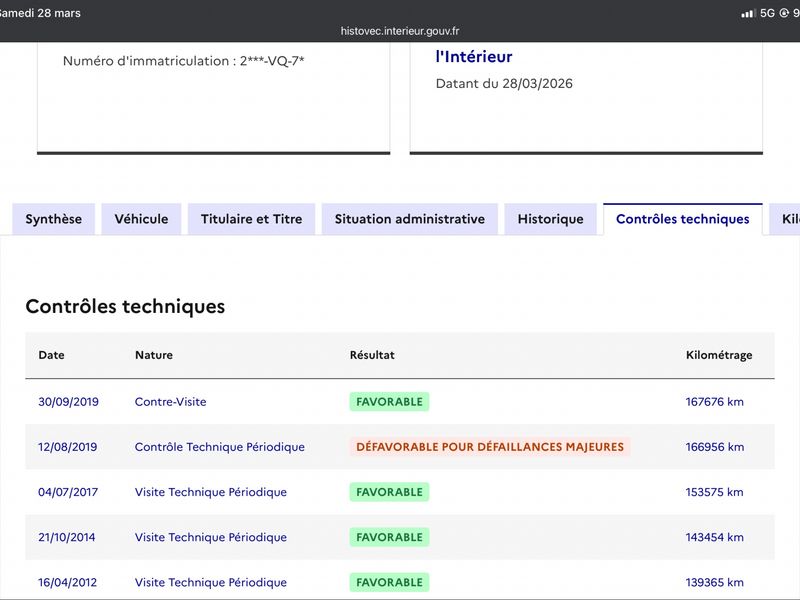Tap the date Samedi 28 mars in status bar
The width and height of the screenshot is (800, 600).
(40, 13)
